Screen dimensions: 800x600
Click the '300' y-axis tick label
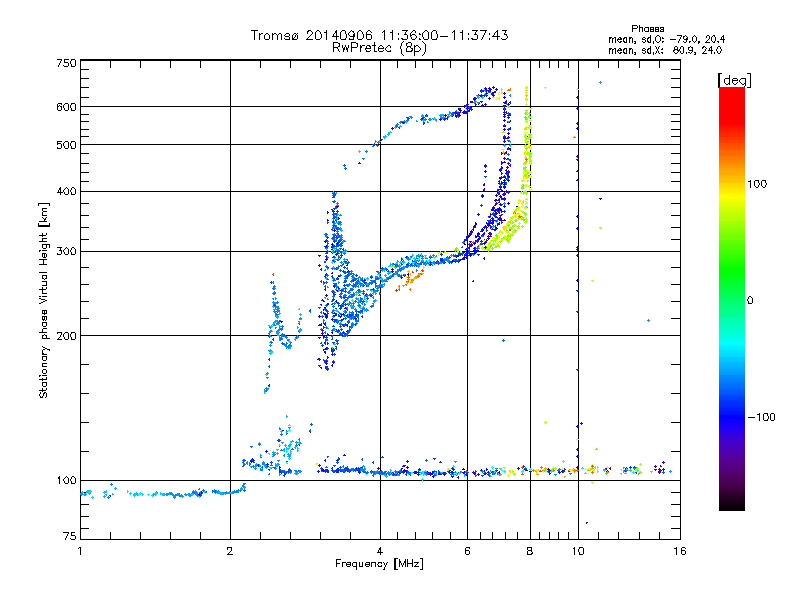pyautogui.click(x=66, y=251)
